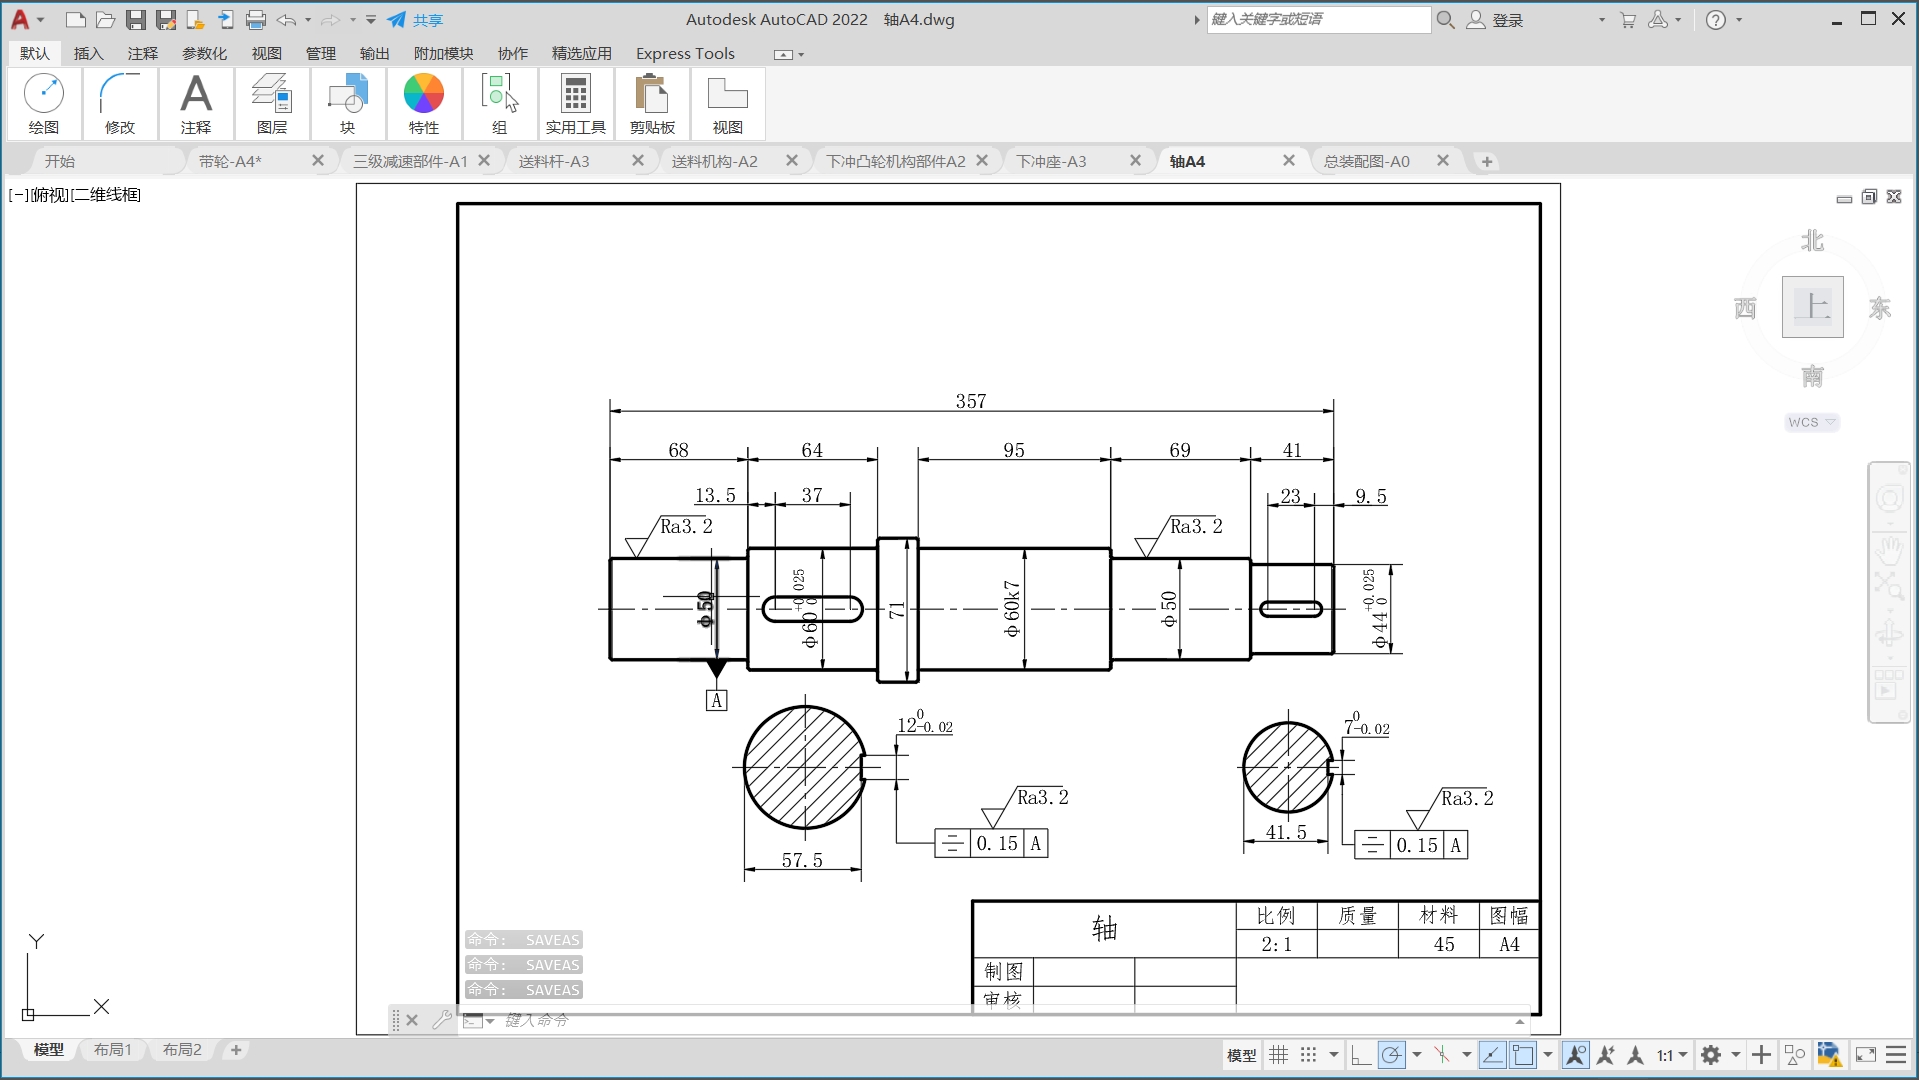Click the help question mark icon
This screenshot has width=1919, height=1080.
click(x=1716, y=20)
